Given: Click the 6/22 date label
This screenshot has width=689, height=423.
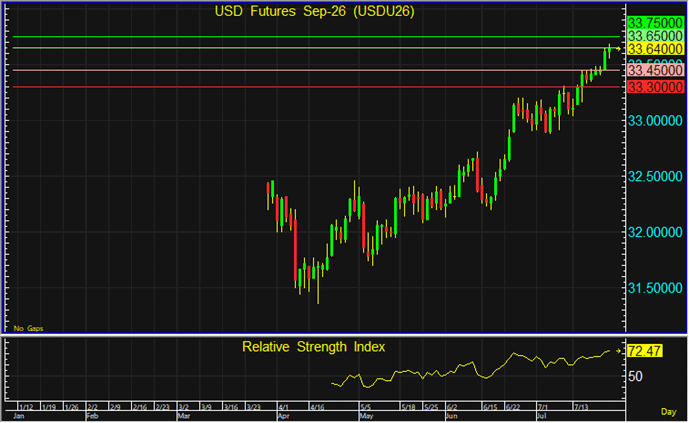Looking at the screenshot, I should (x=512, y=407).
